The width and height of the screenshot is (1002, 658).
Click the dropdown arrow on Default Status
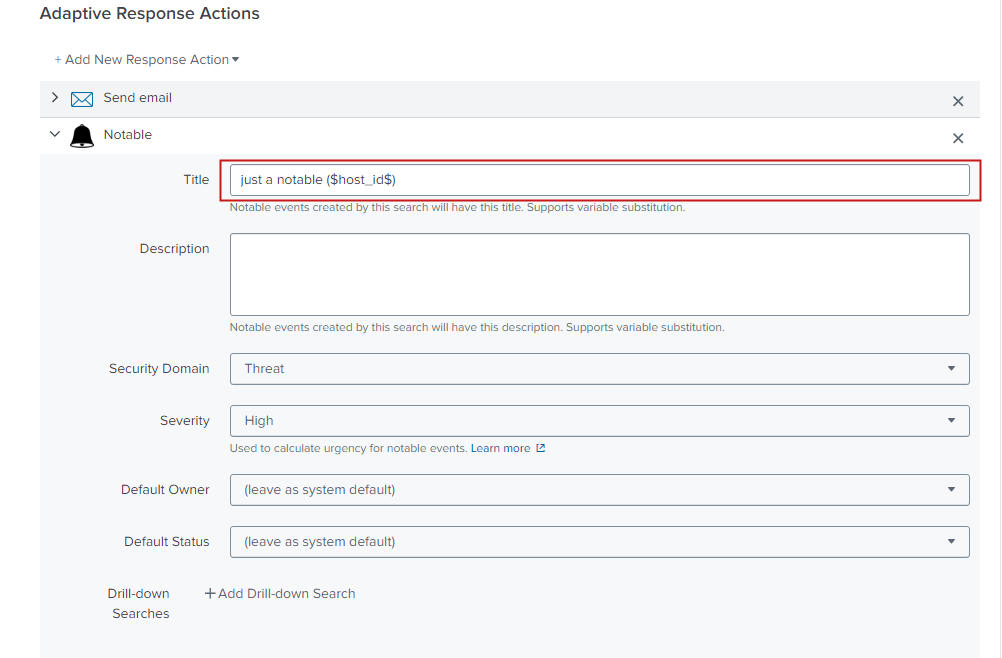(953, 541)
